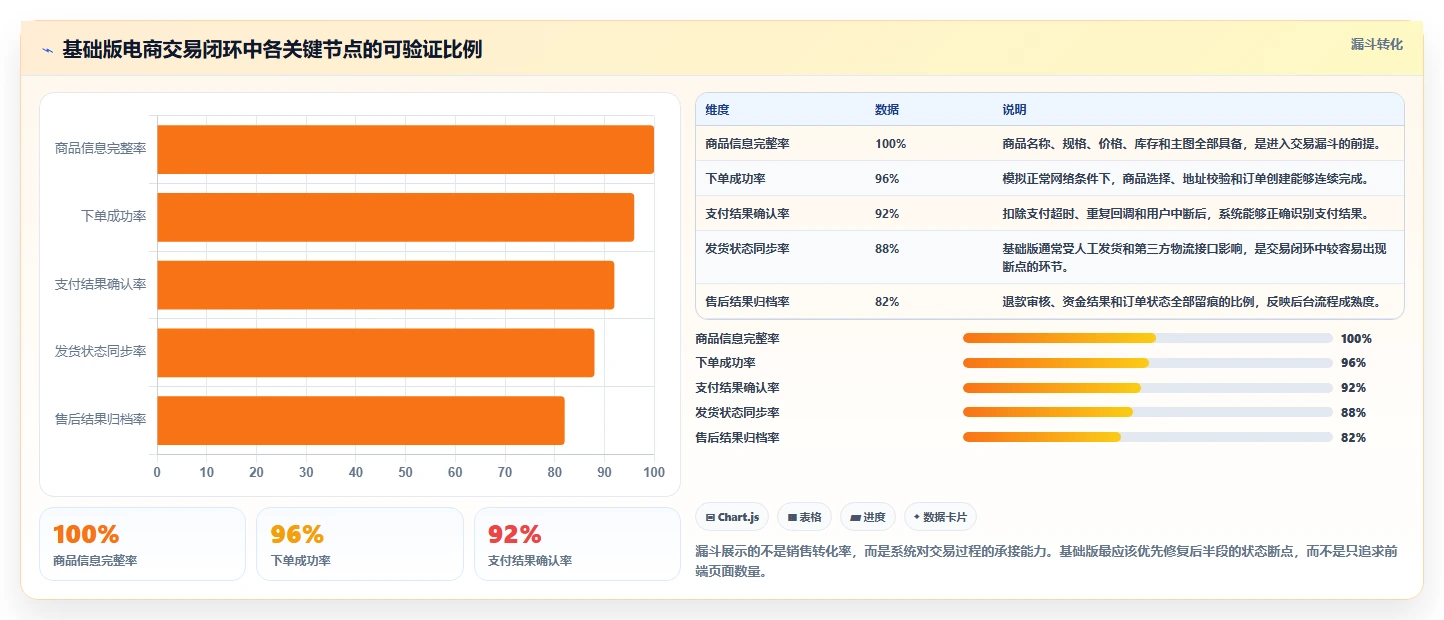Viewport: 1444px width, 620px height.
Task: Click the 发货状态同步率 progress bar
Action: [1147, 412]
